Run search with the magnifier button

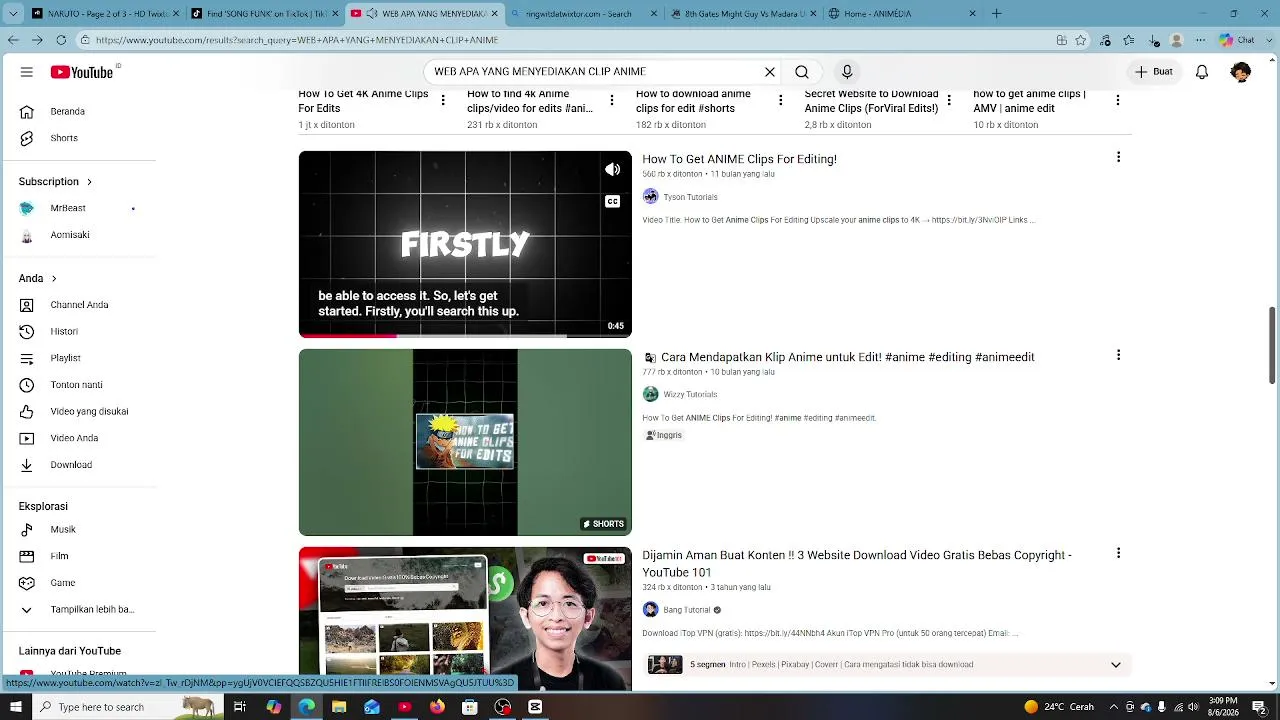(x=802, y=72)
